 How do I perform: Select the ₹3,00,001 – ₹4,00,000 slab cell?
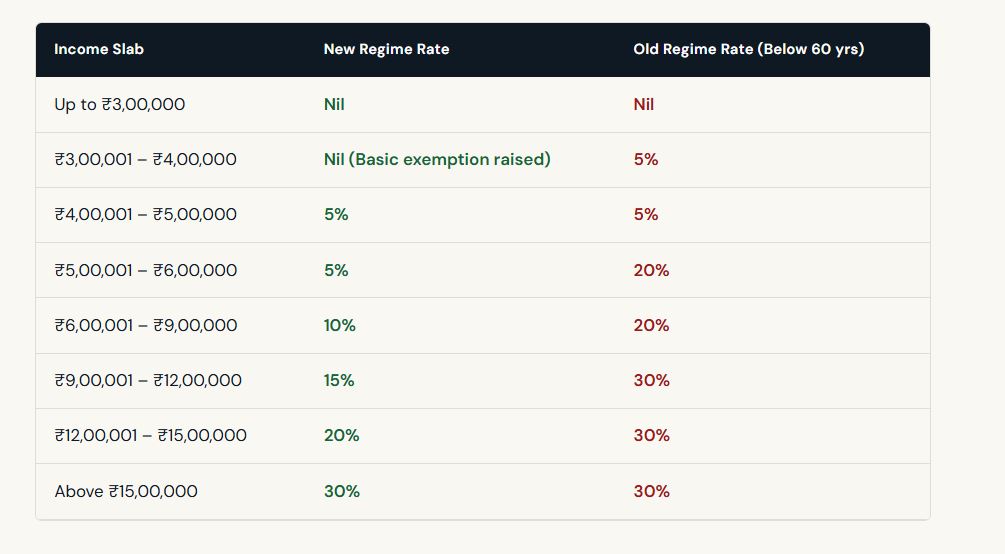click(x=145, y=159)
